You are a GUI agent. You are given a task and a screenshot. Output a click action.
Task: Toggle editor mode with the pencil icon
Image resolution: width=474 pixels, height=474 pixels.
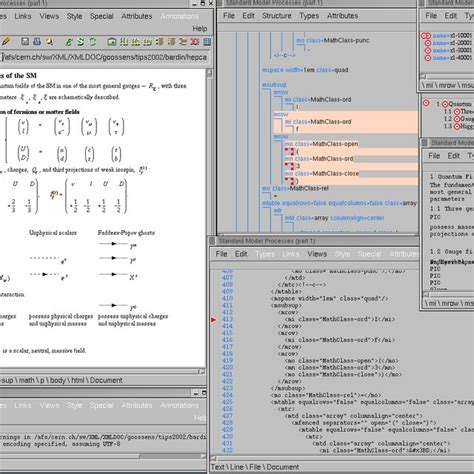tap(6, 42)
